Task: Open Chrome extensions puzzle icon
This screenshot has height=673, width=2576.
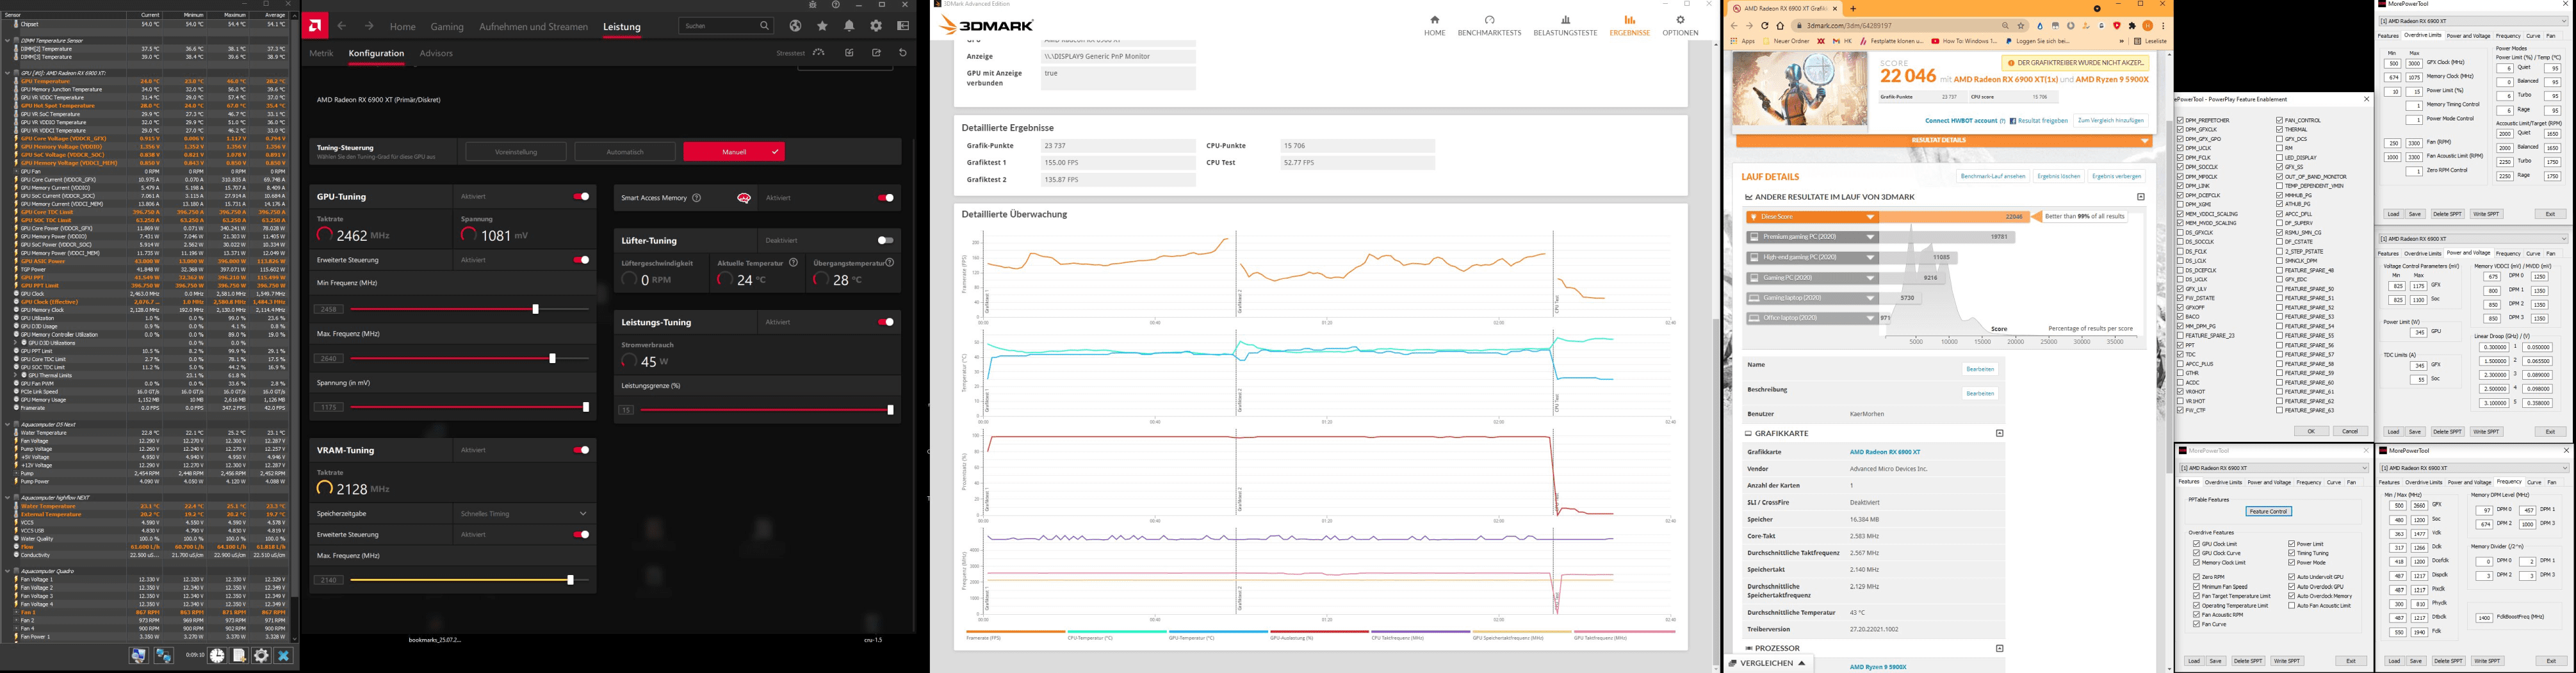Action: tap(2132, 26)
